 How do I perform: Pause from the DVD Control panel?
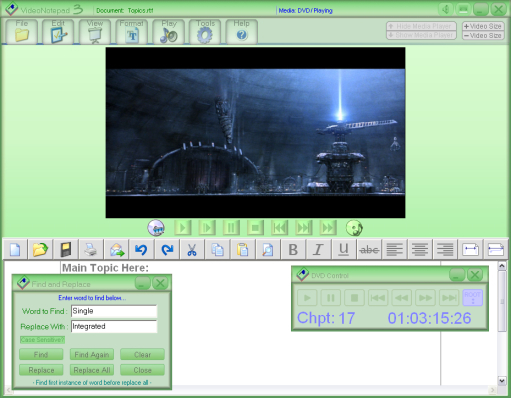coord(331,297)
